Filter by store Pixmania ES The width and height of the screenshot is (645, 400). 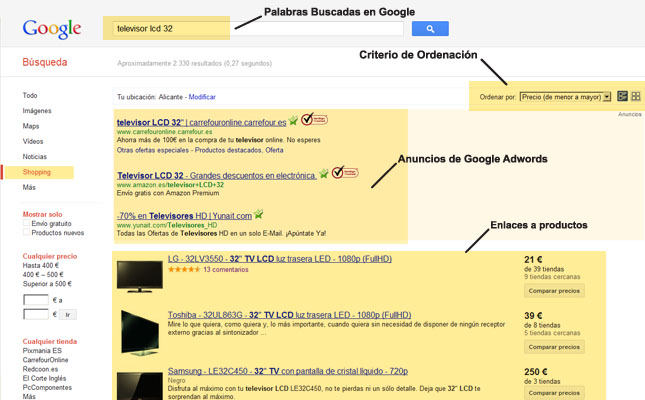(42, 351)
